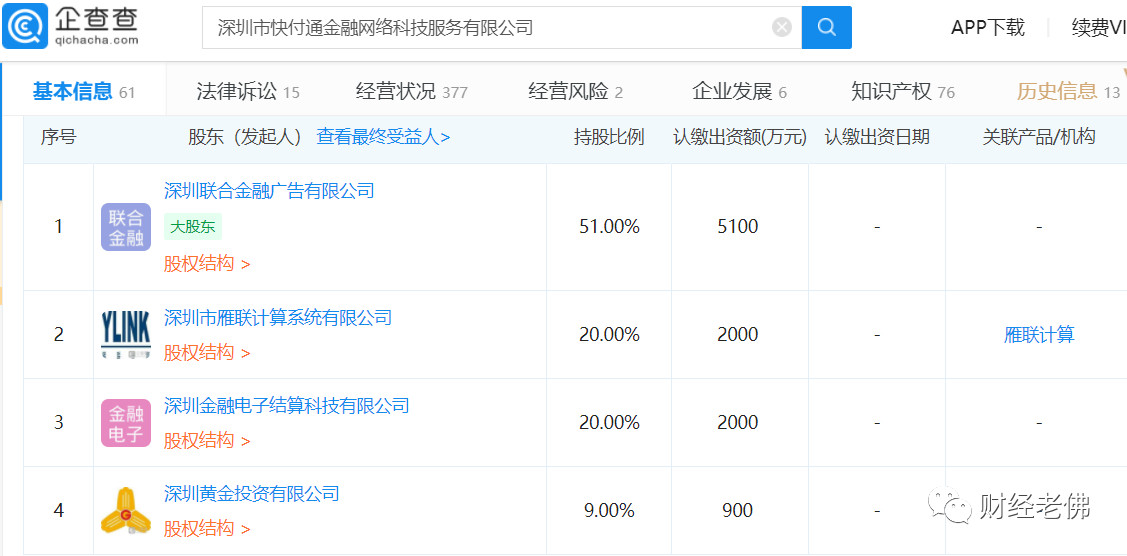The image size is (1127, 556).
Task: Open the 历史信息 tab
Action: tap(1068, 91)
